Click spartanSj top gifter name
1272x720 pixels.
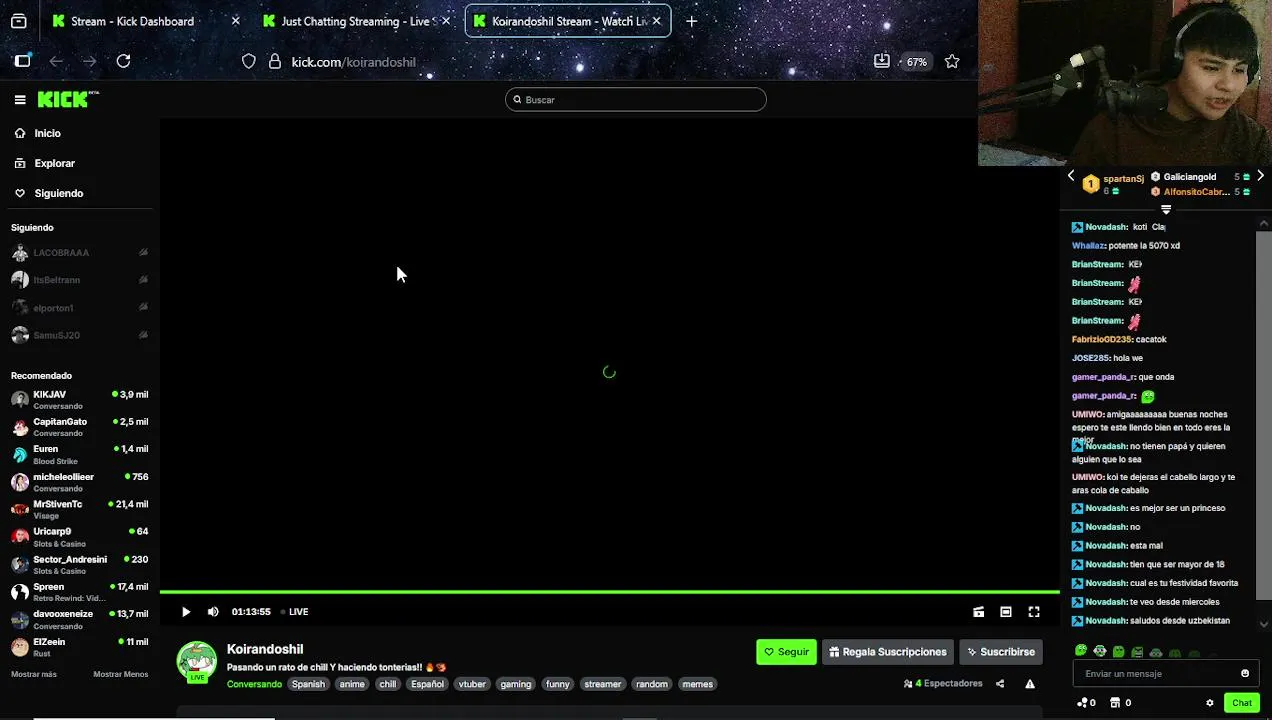tap(1123, 179)
